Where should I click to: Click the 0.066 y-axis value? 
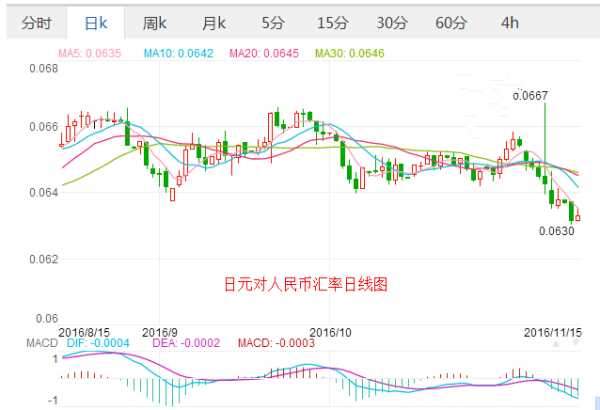pyautogui.click(x=44, y=127)
